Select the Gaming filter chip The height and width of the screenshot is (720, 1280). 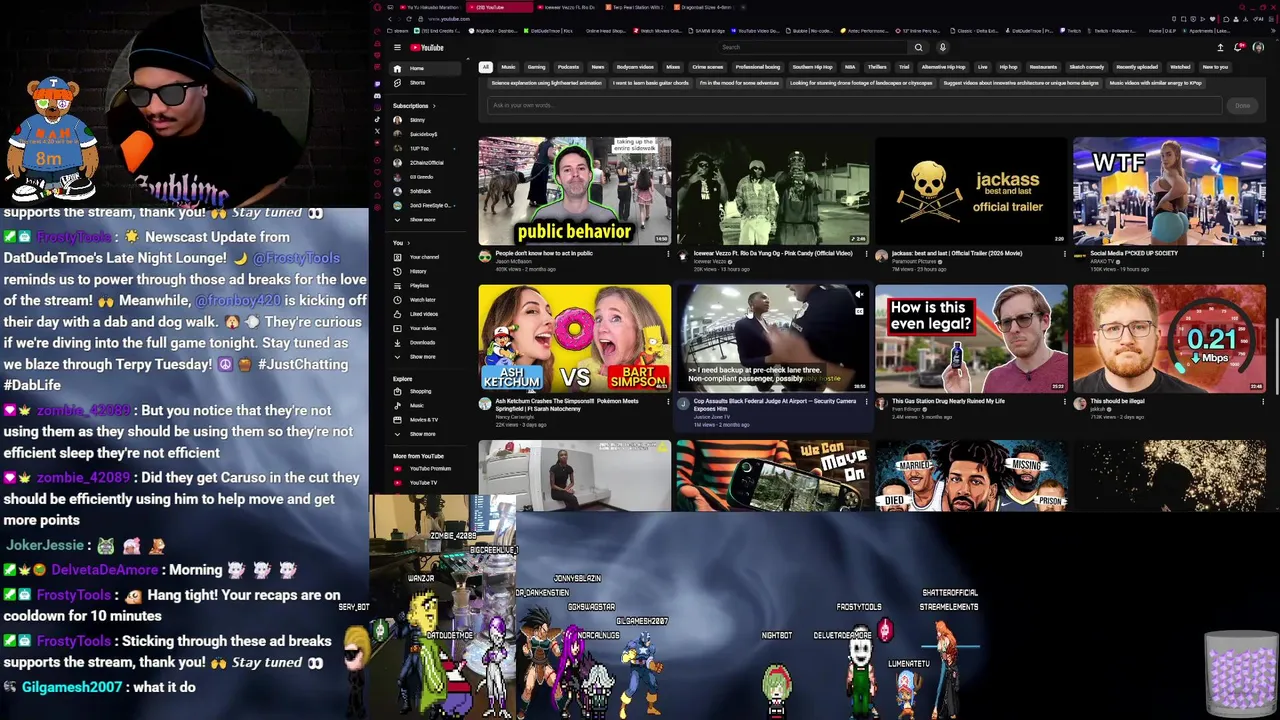click(536, 67)
